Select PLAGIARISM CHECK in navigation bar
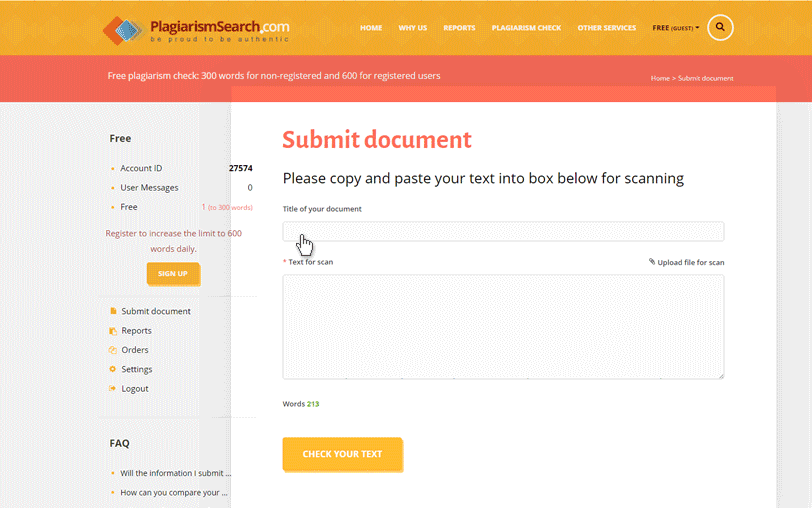 [526, 28]
